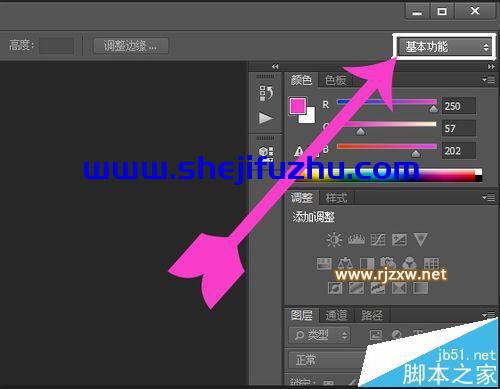Add an Exposure adjustment layer

pyautogui.click(x=399, y=239)
